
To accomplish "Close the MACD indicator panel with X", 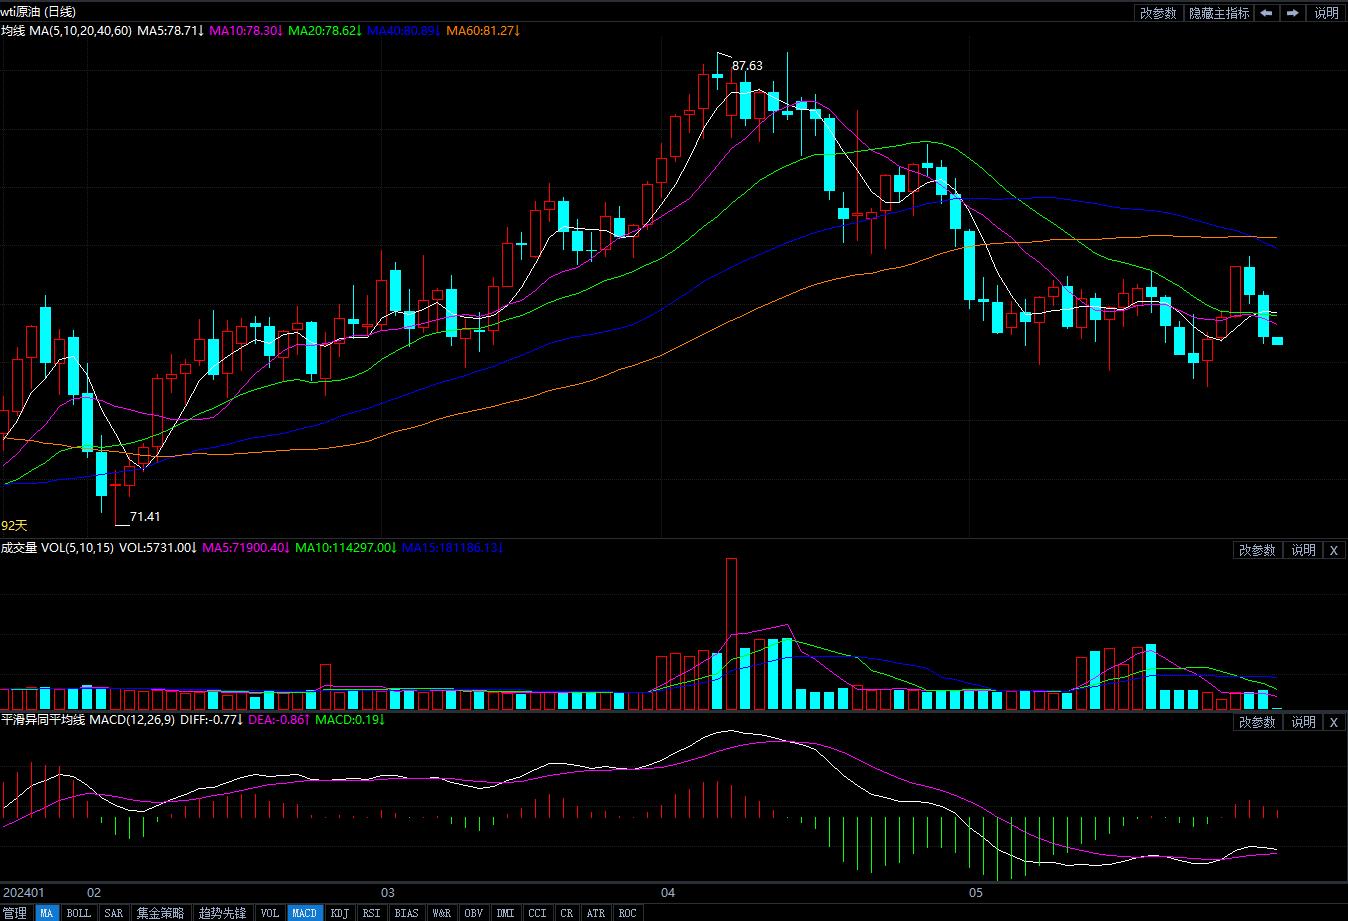I will 1333,722.
